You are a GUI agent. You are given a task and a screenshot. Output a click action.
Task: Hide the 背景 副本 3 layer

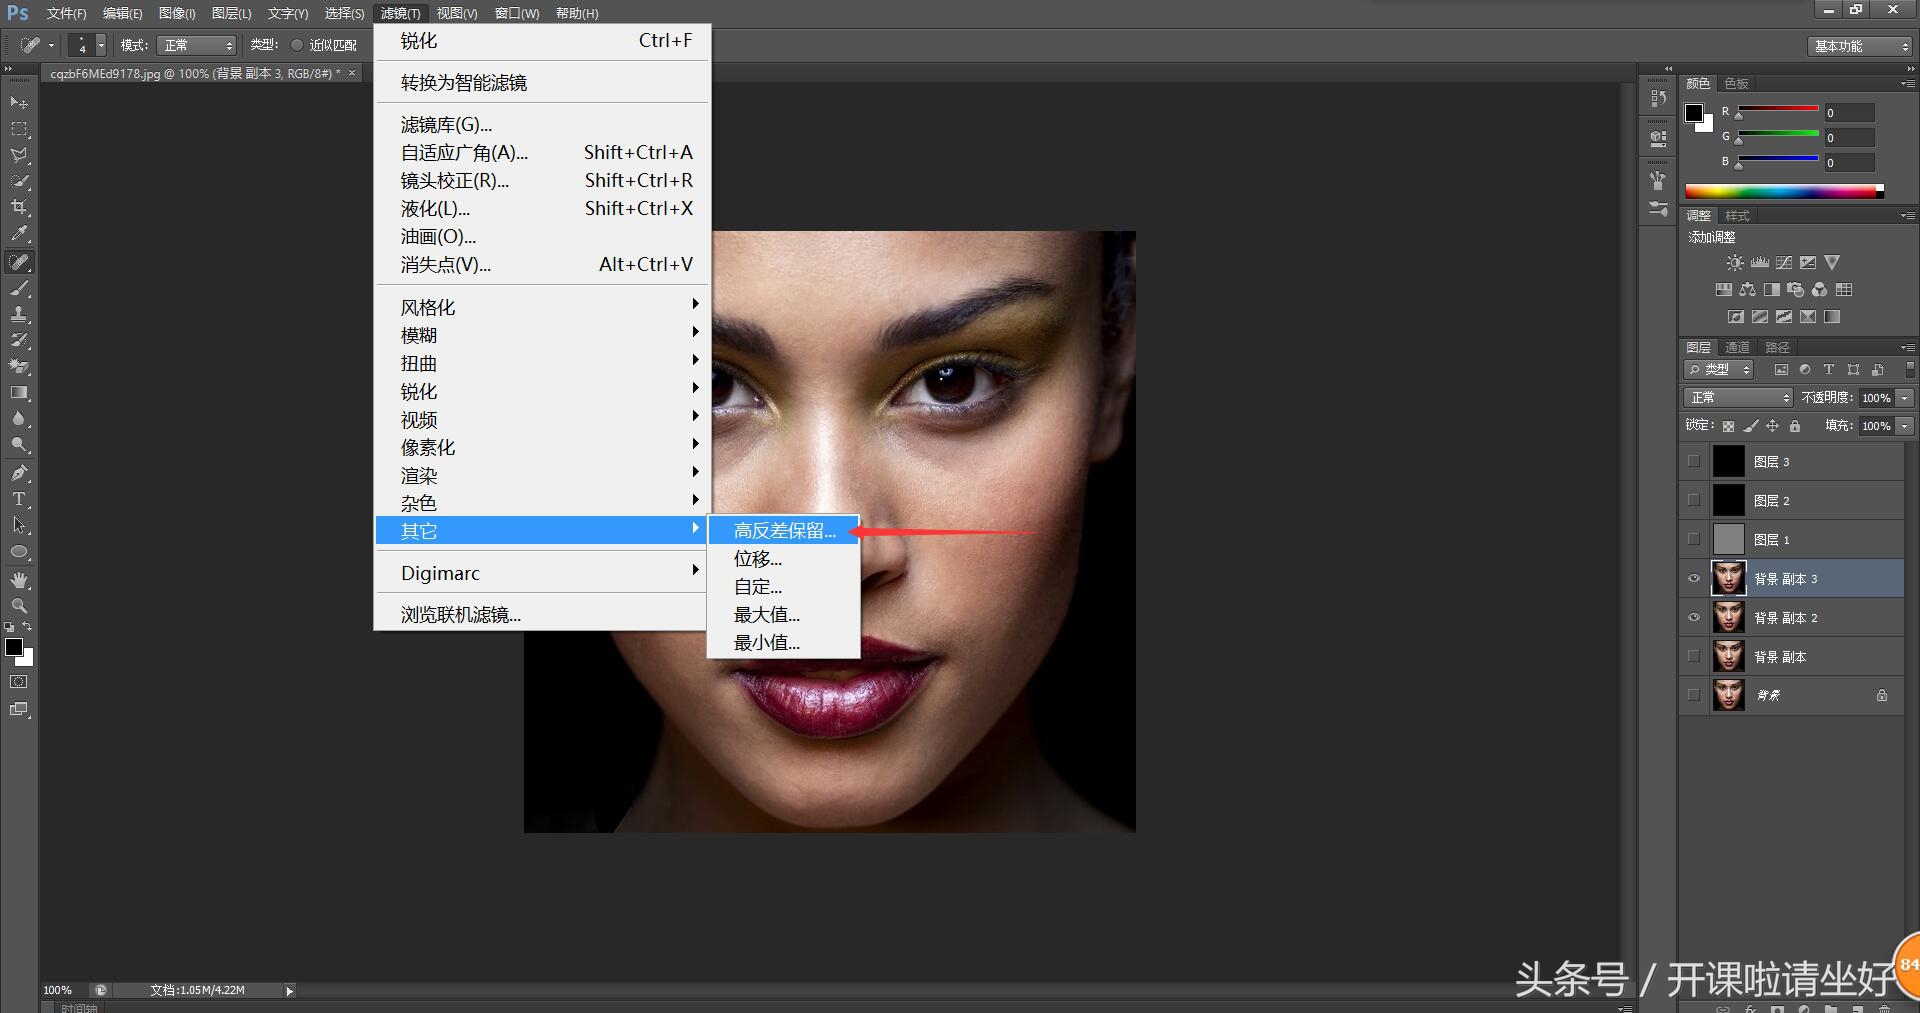coord(1694,579)
